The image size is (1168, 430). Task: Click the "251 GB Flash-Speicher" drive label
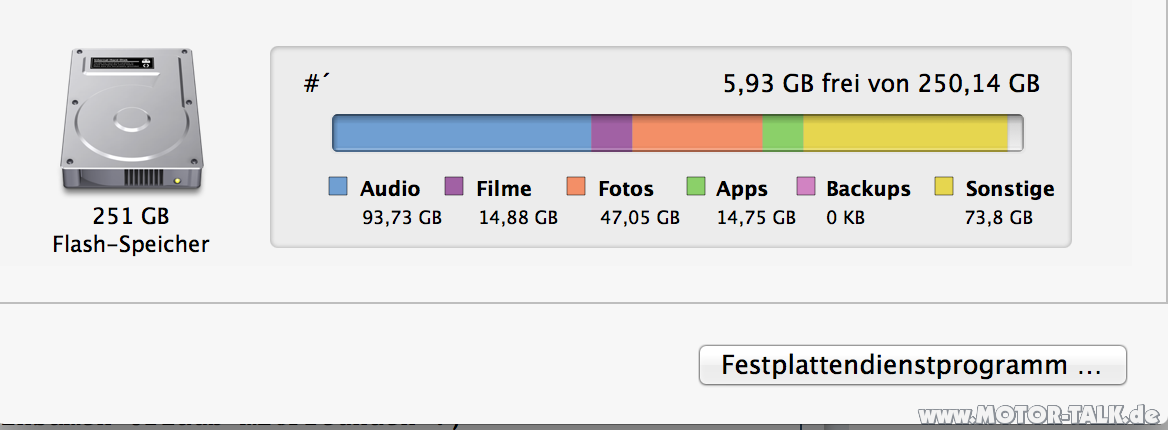click(x=130, y=230)
